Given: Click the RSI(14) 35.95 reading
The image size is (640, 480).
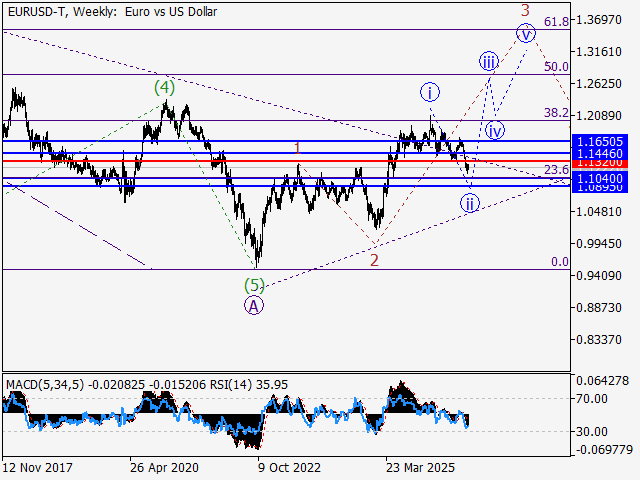Looking at the screenshot, I should [x=249, y=385].
